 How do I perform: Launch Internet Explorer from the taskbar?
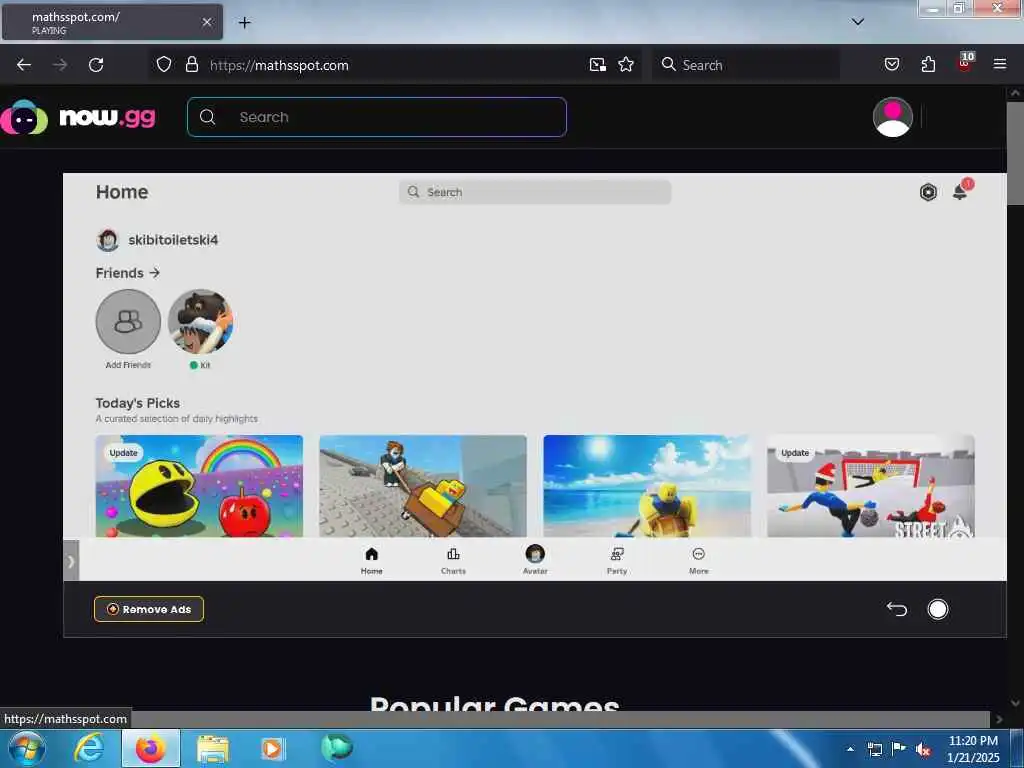point(89,748)
